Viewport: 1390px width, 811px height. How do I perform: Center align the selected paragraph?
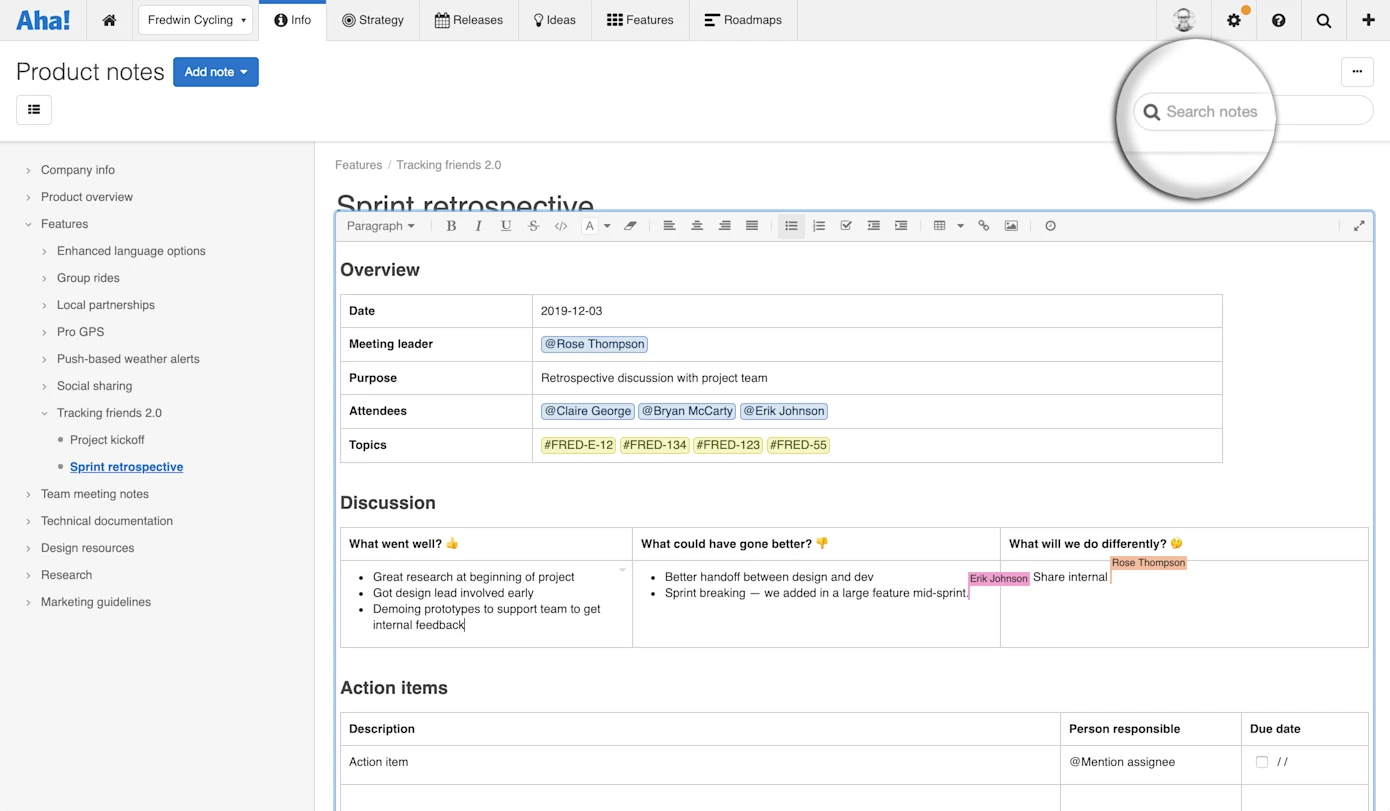[x=697, y=225]
